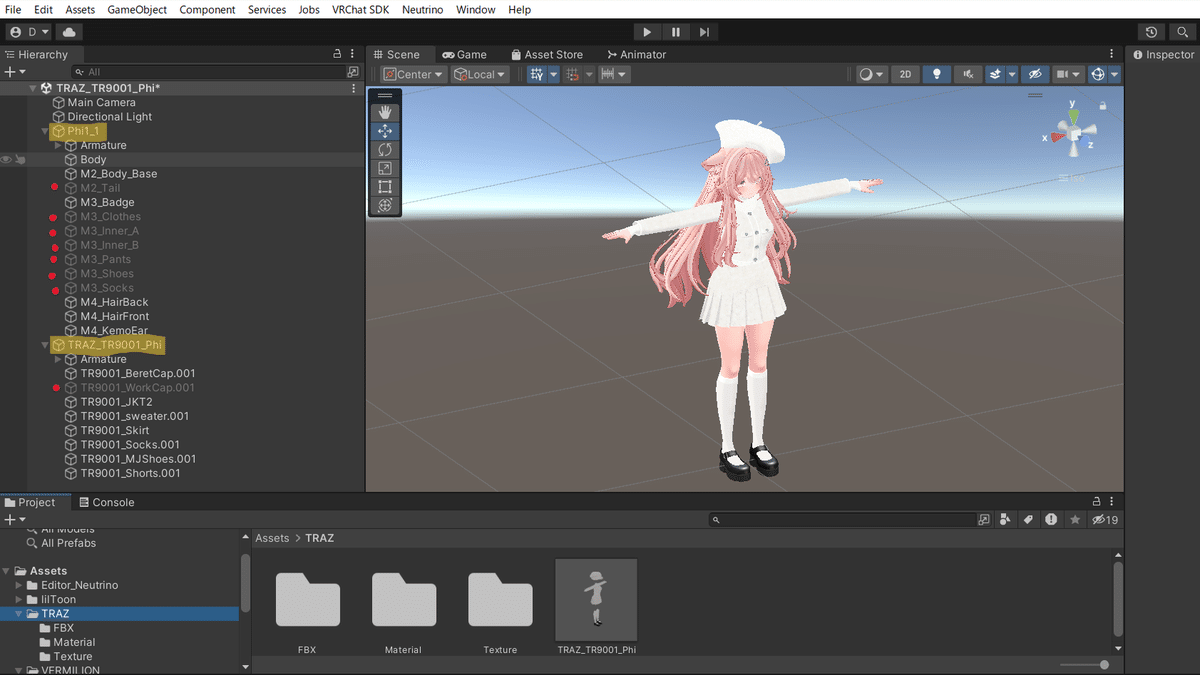This screenshot has width=1200, height=675.
Task: Expand Editor_Neutrino folder
Action: (x=19, y=585)
